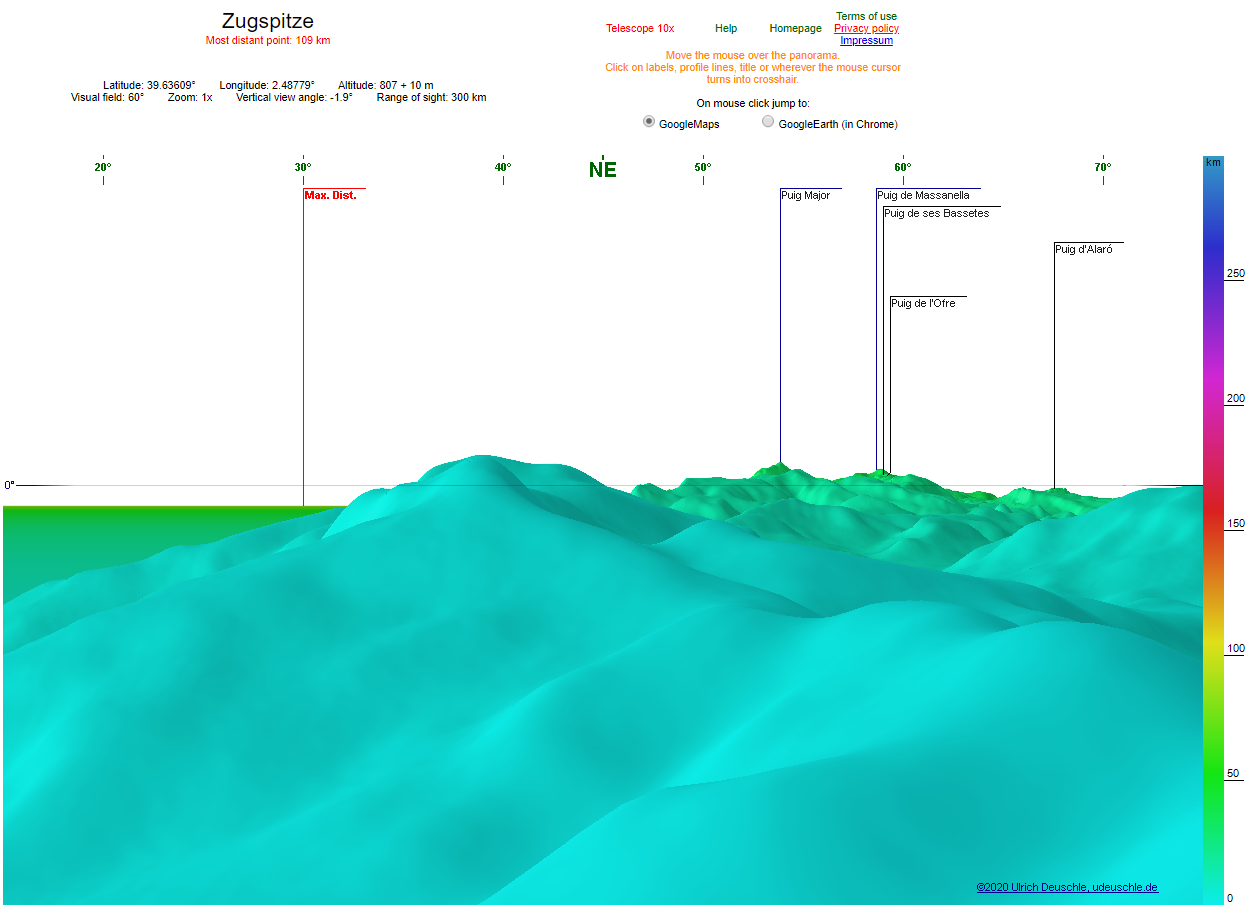Go to the Homepage link

tap(795, 29)
